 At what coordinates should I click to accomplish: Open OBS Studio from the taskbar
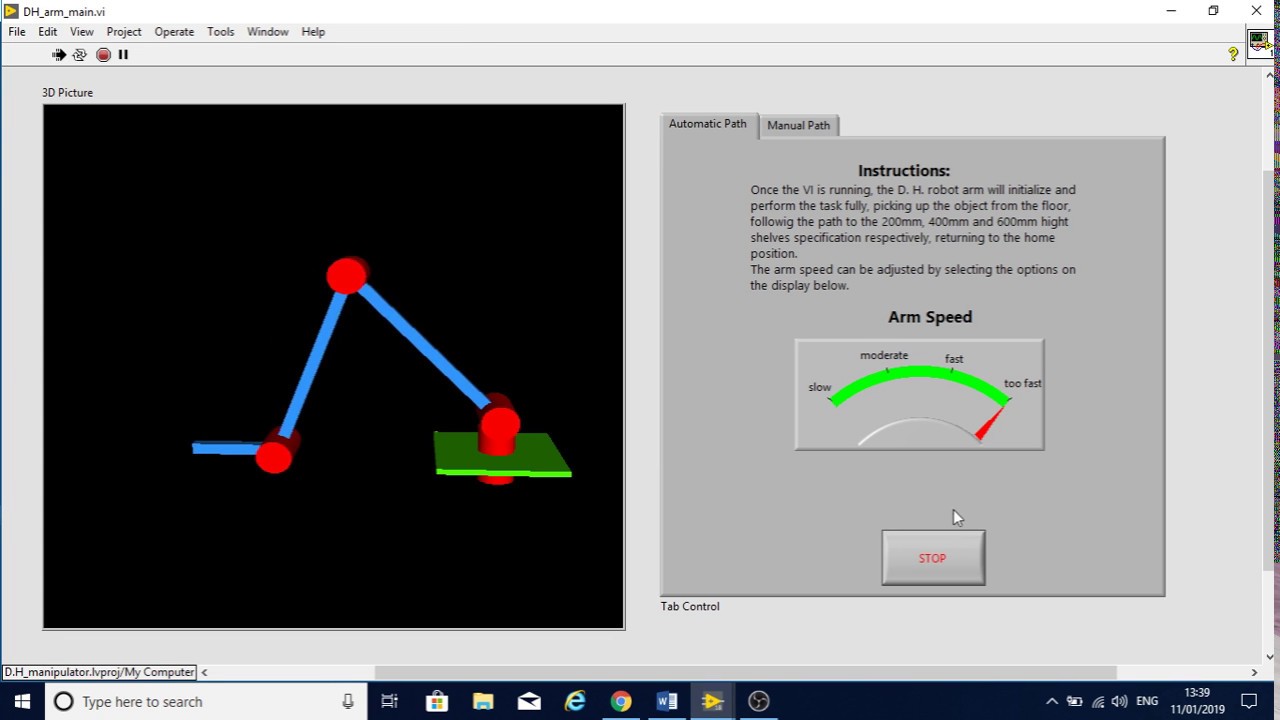tap(759, 702)
